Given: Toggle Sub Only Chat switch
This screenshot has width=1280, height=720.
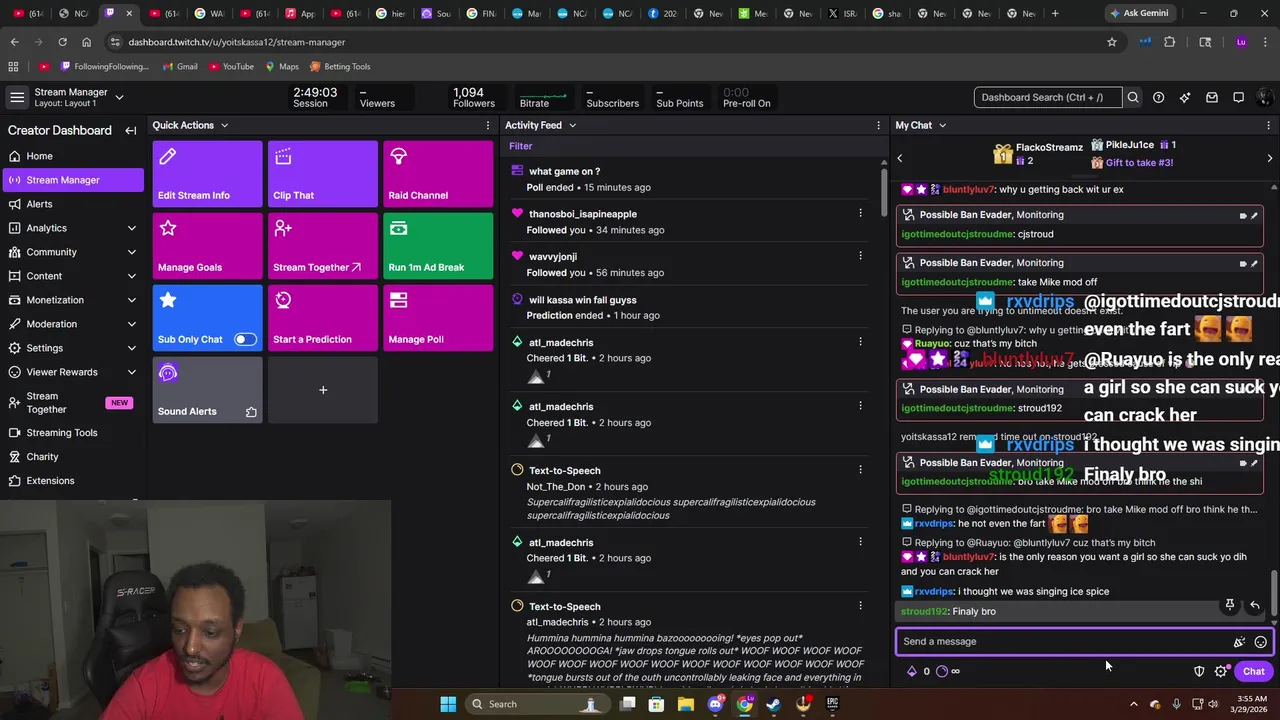Looking at the screenshot, I should click(x=245, y=339).
